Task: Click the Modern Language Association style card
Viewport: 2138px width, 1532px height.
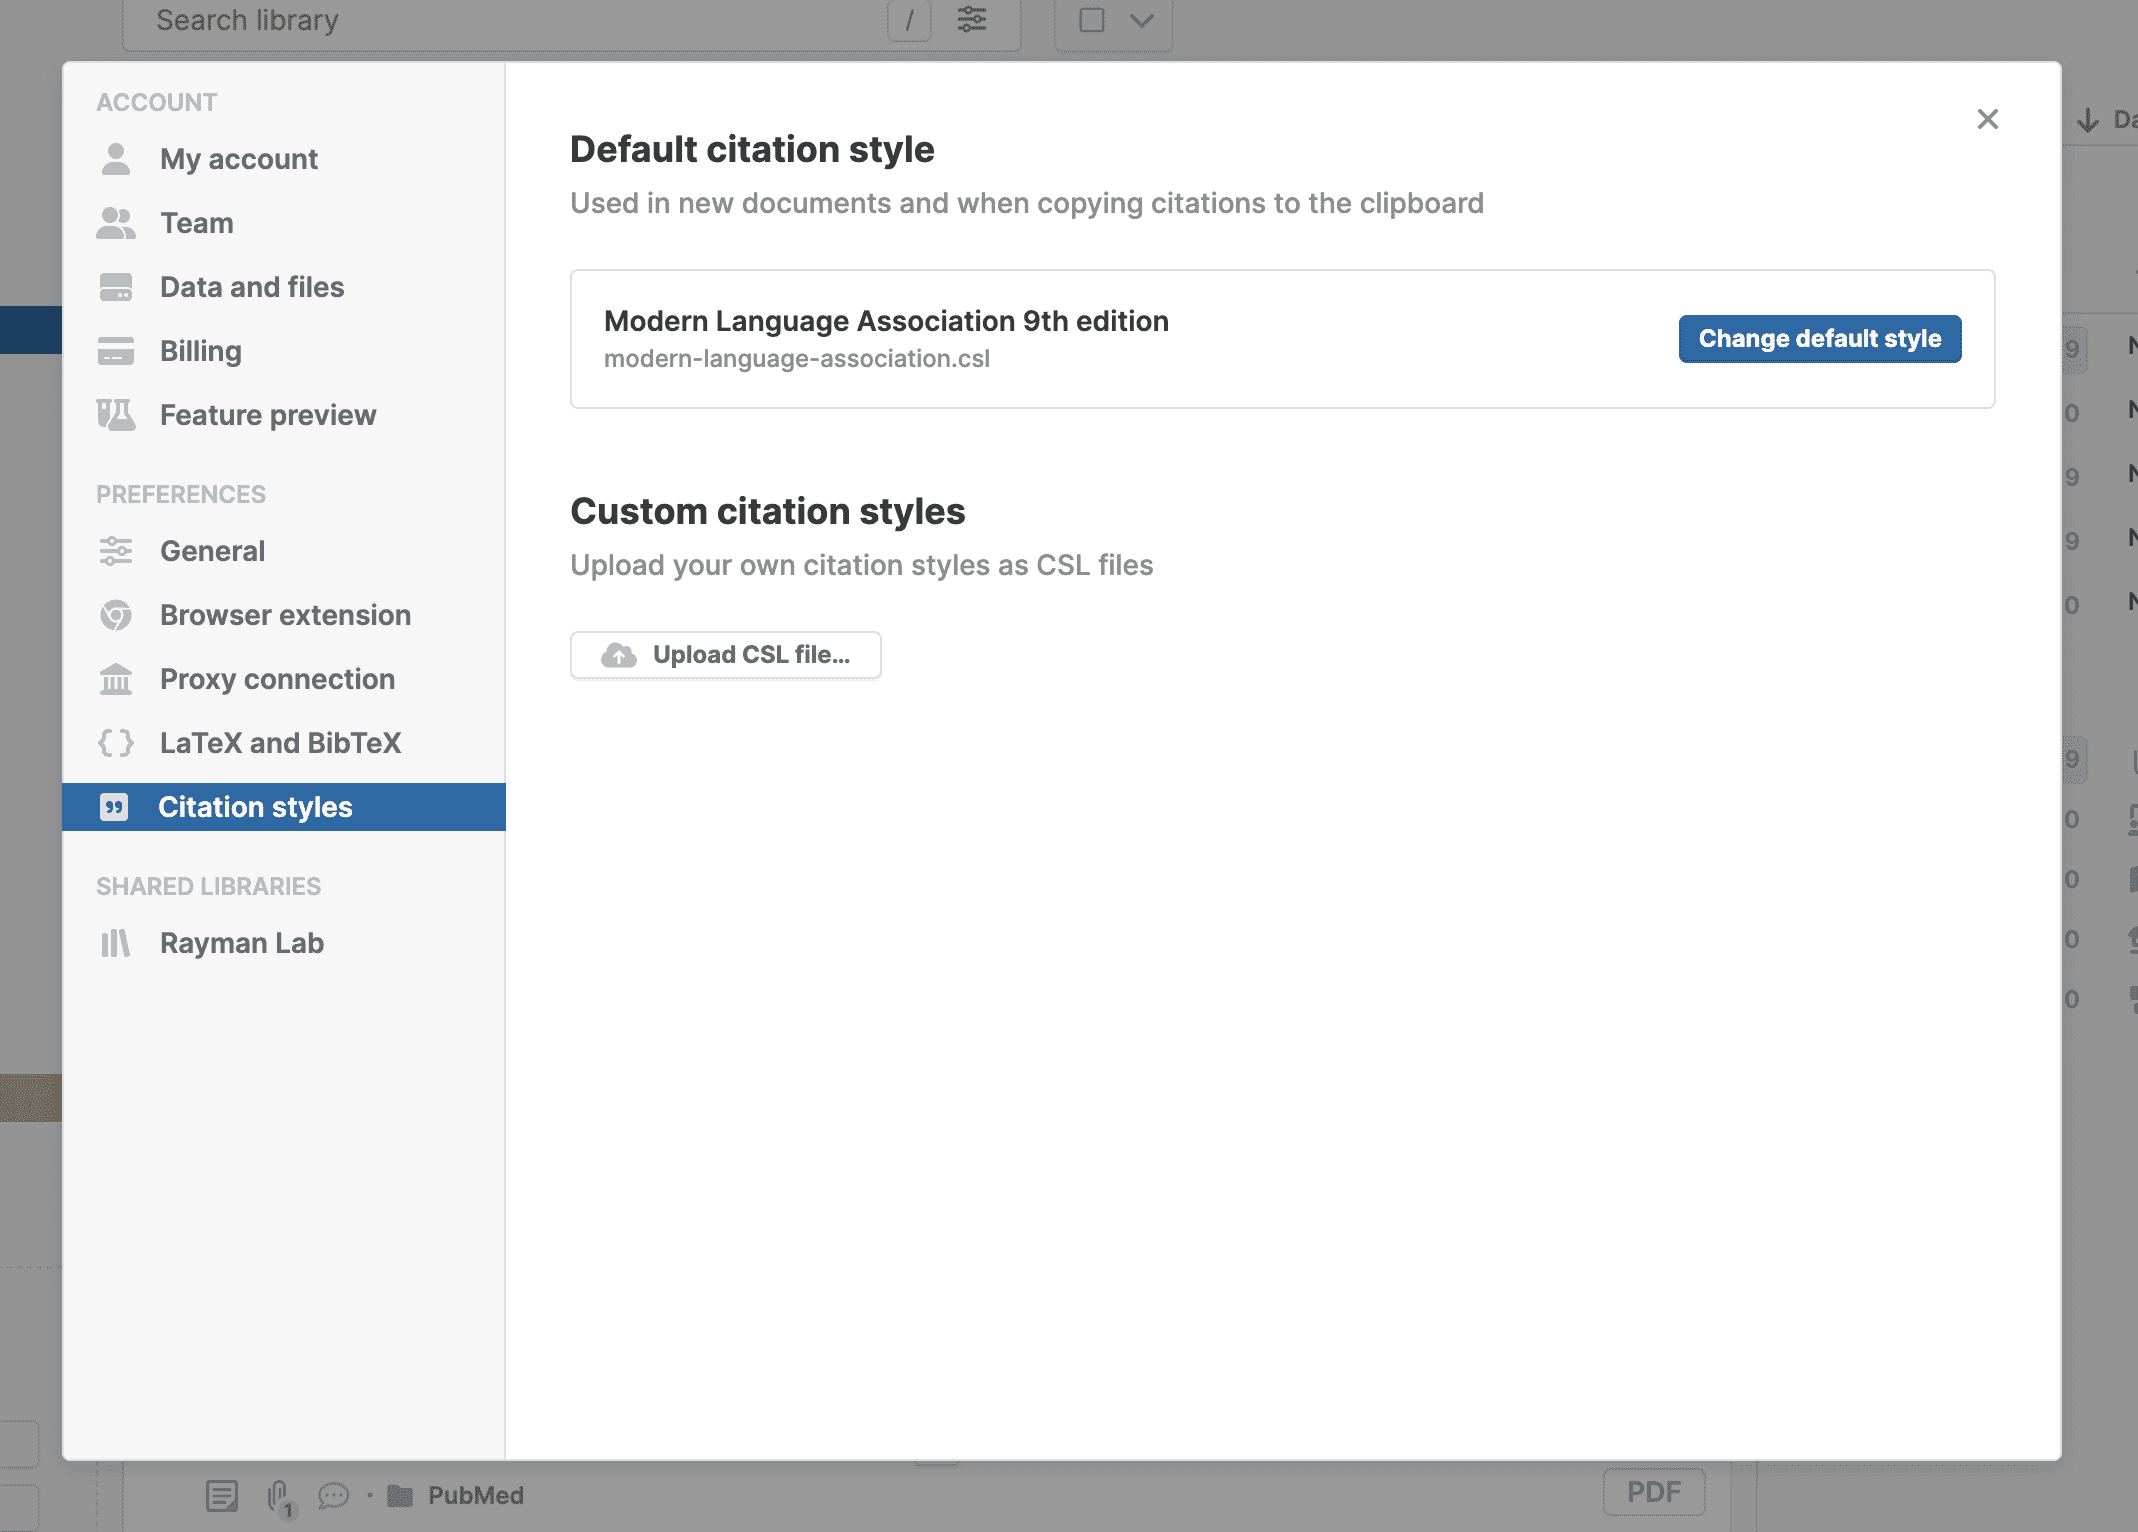Action: pos(1100,339)
